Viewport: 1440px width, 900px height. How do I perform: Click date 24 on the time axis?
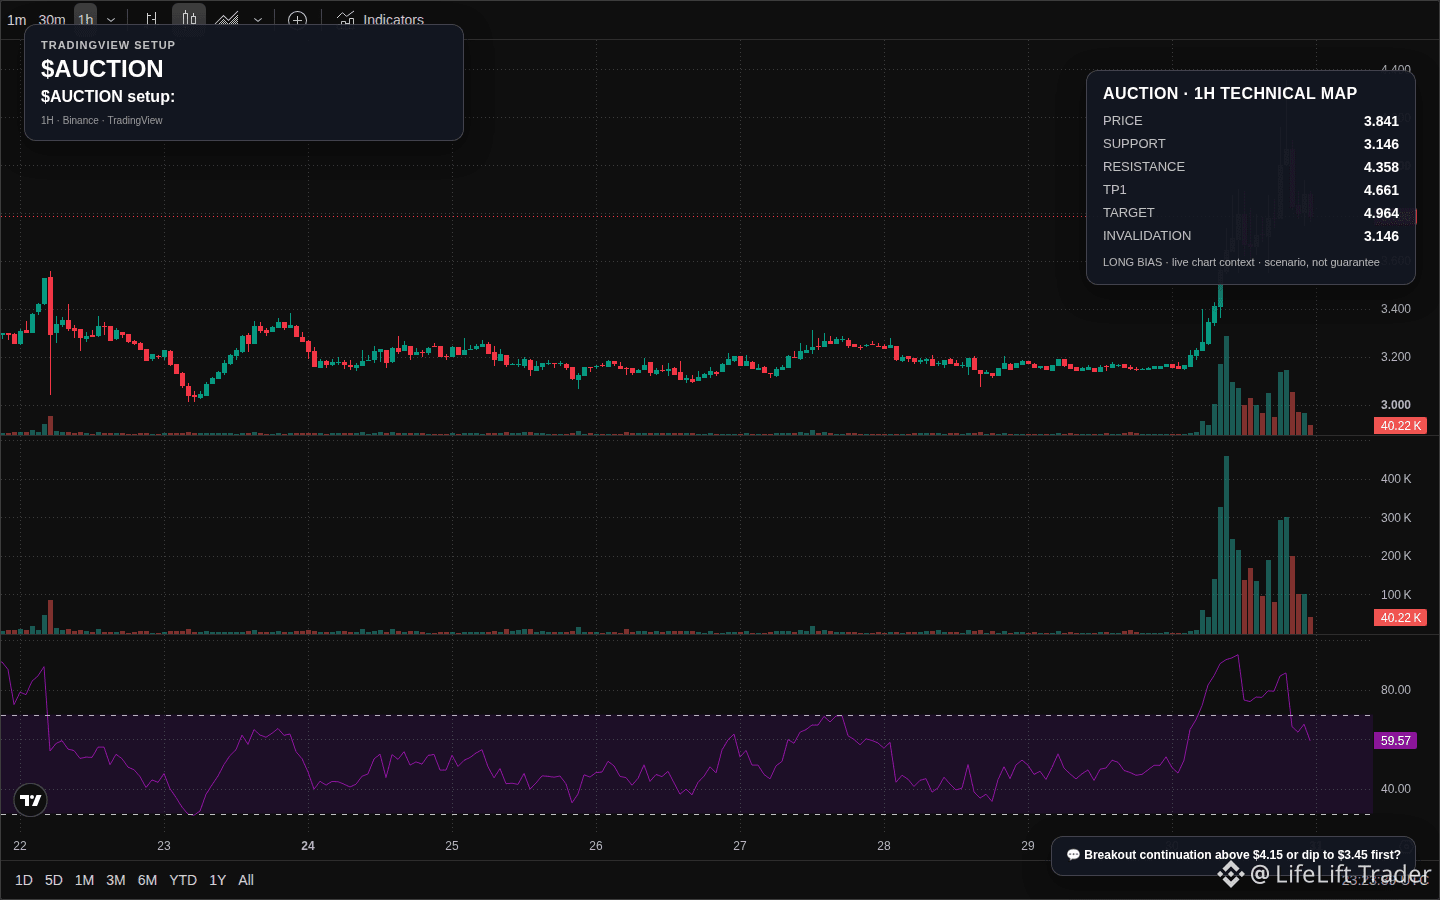click(x=308, y=846)
